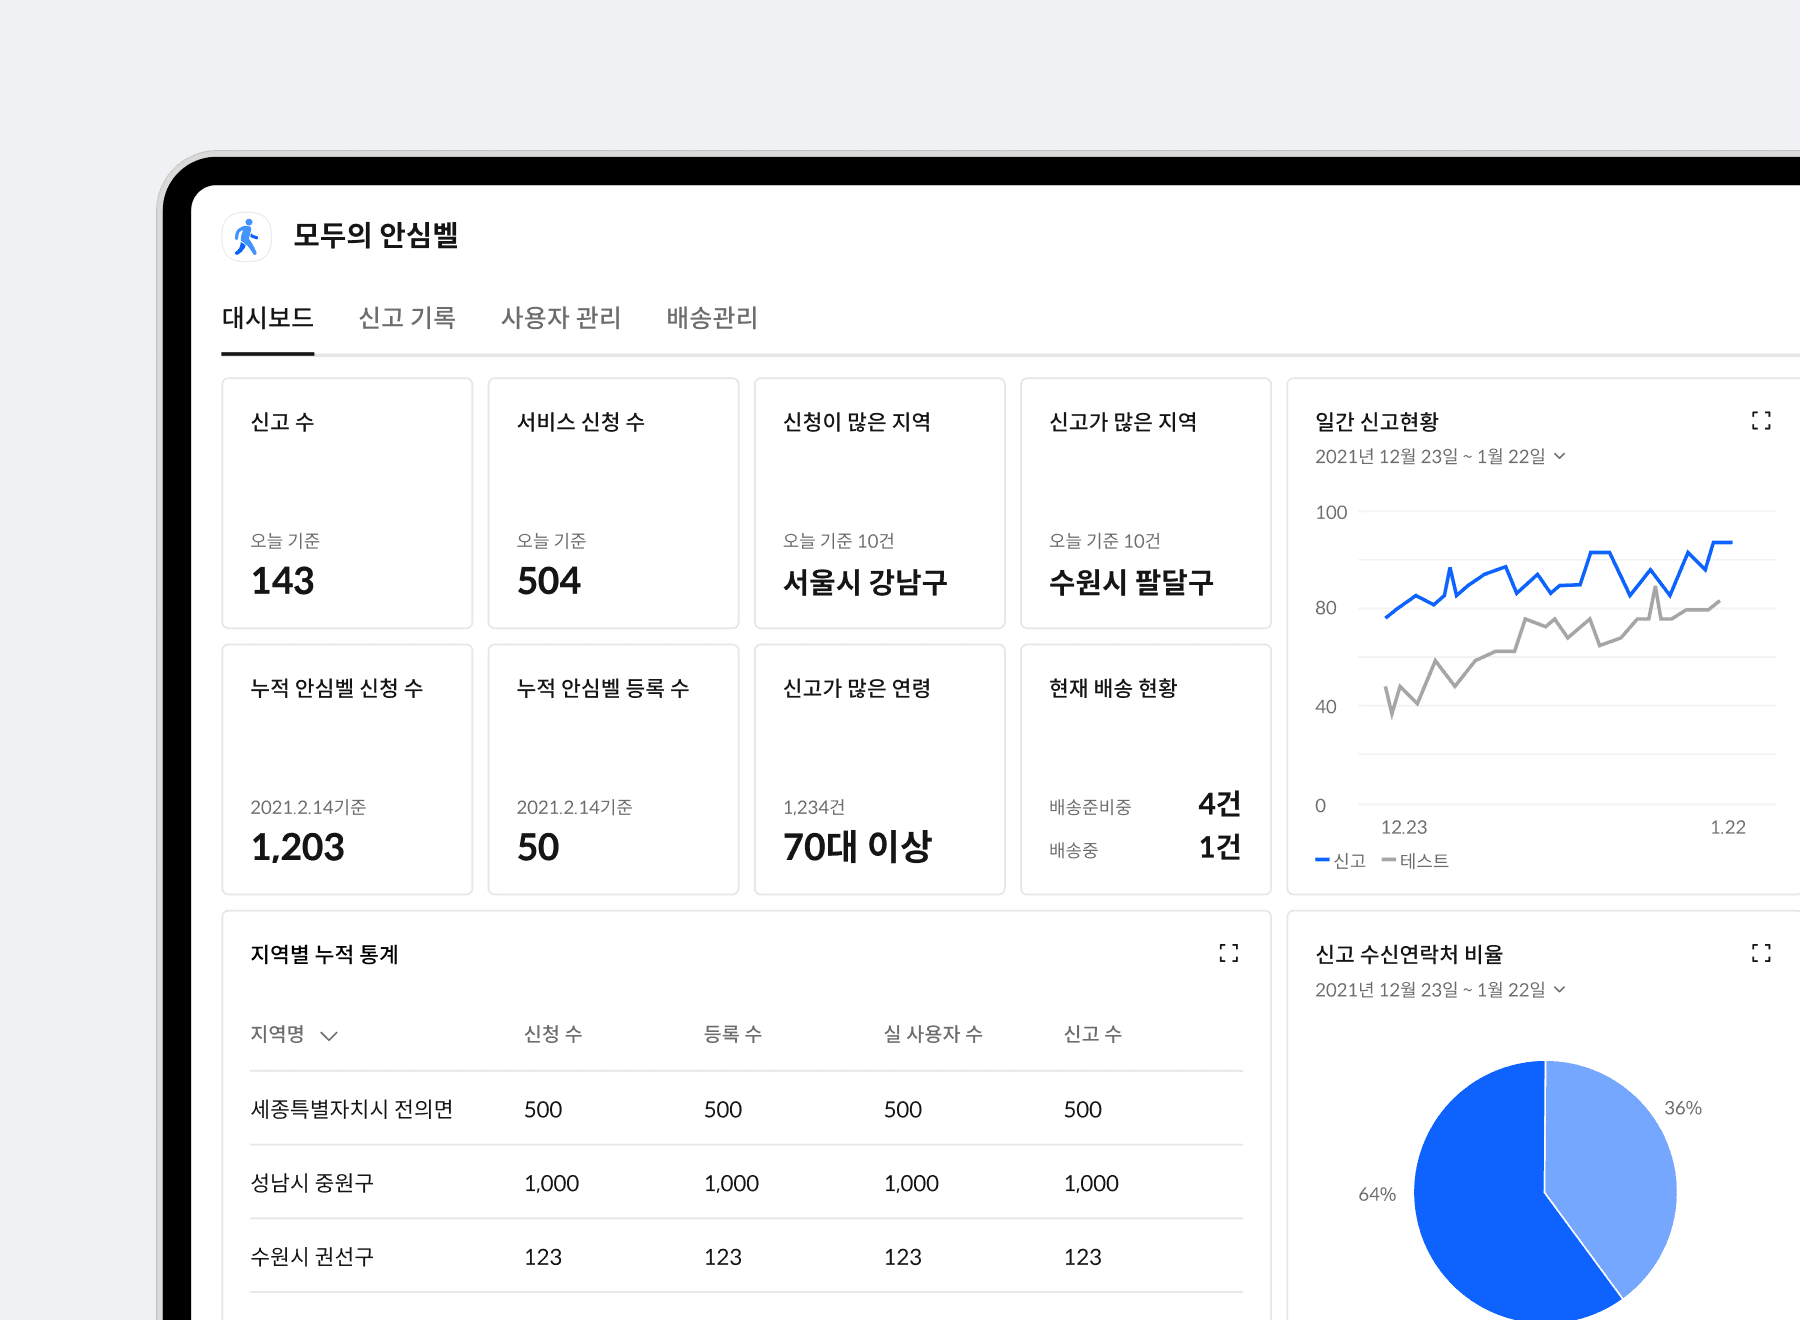Open the 사용자 관리 tab
The image size is (1800, 1320).
click(561, 318)
